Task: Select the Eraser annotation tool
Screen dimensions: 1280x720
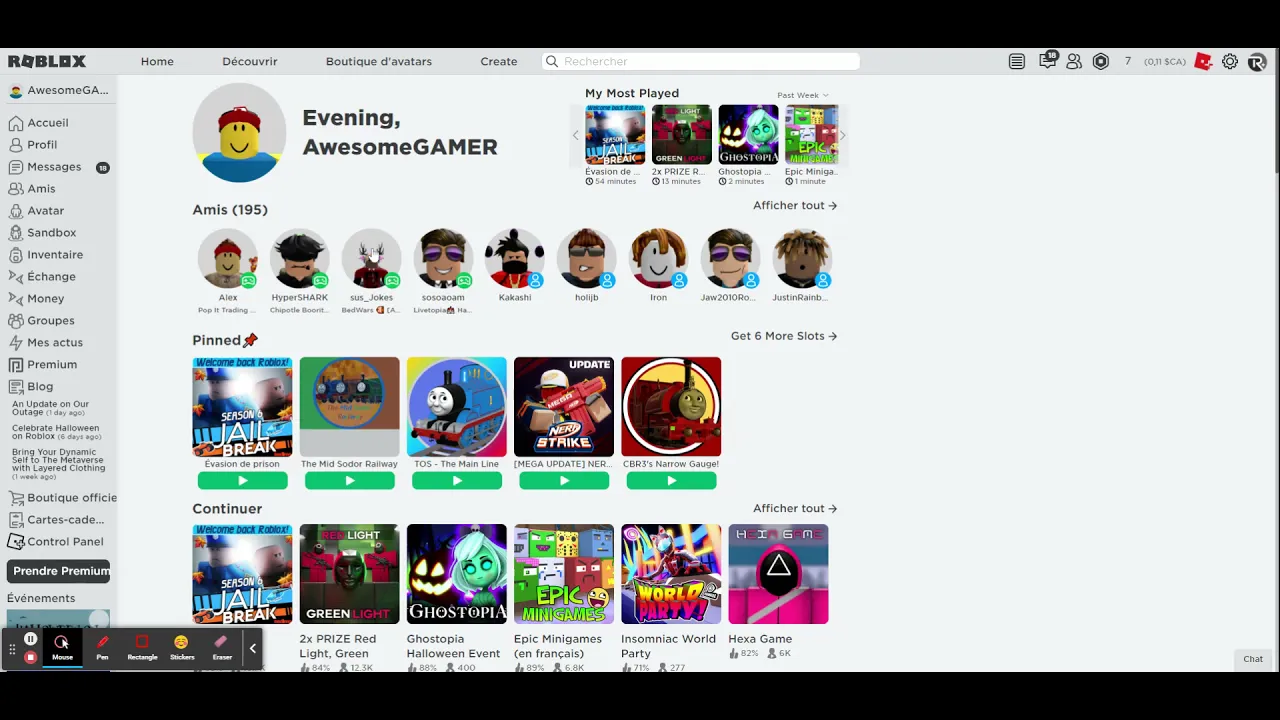Action: [222, 648]
